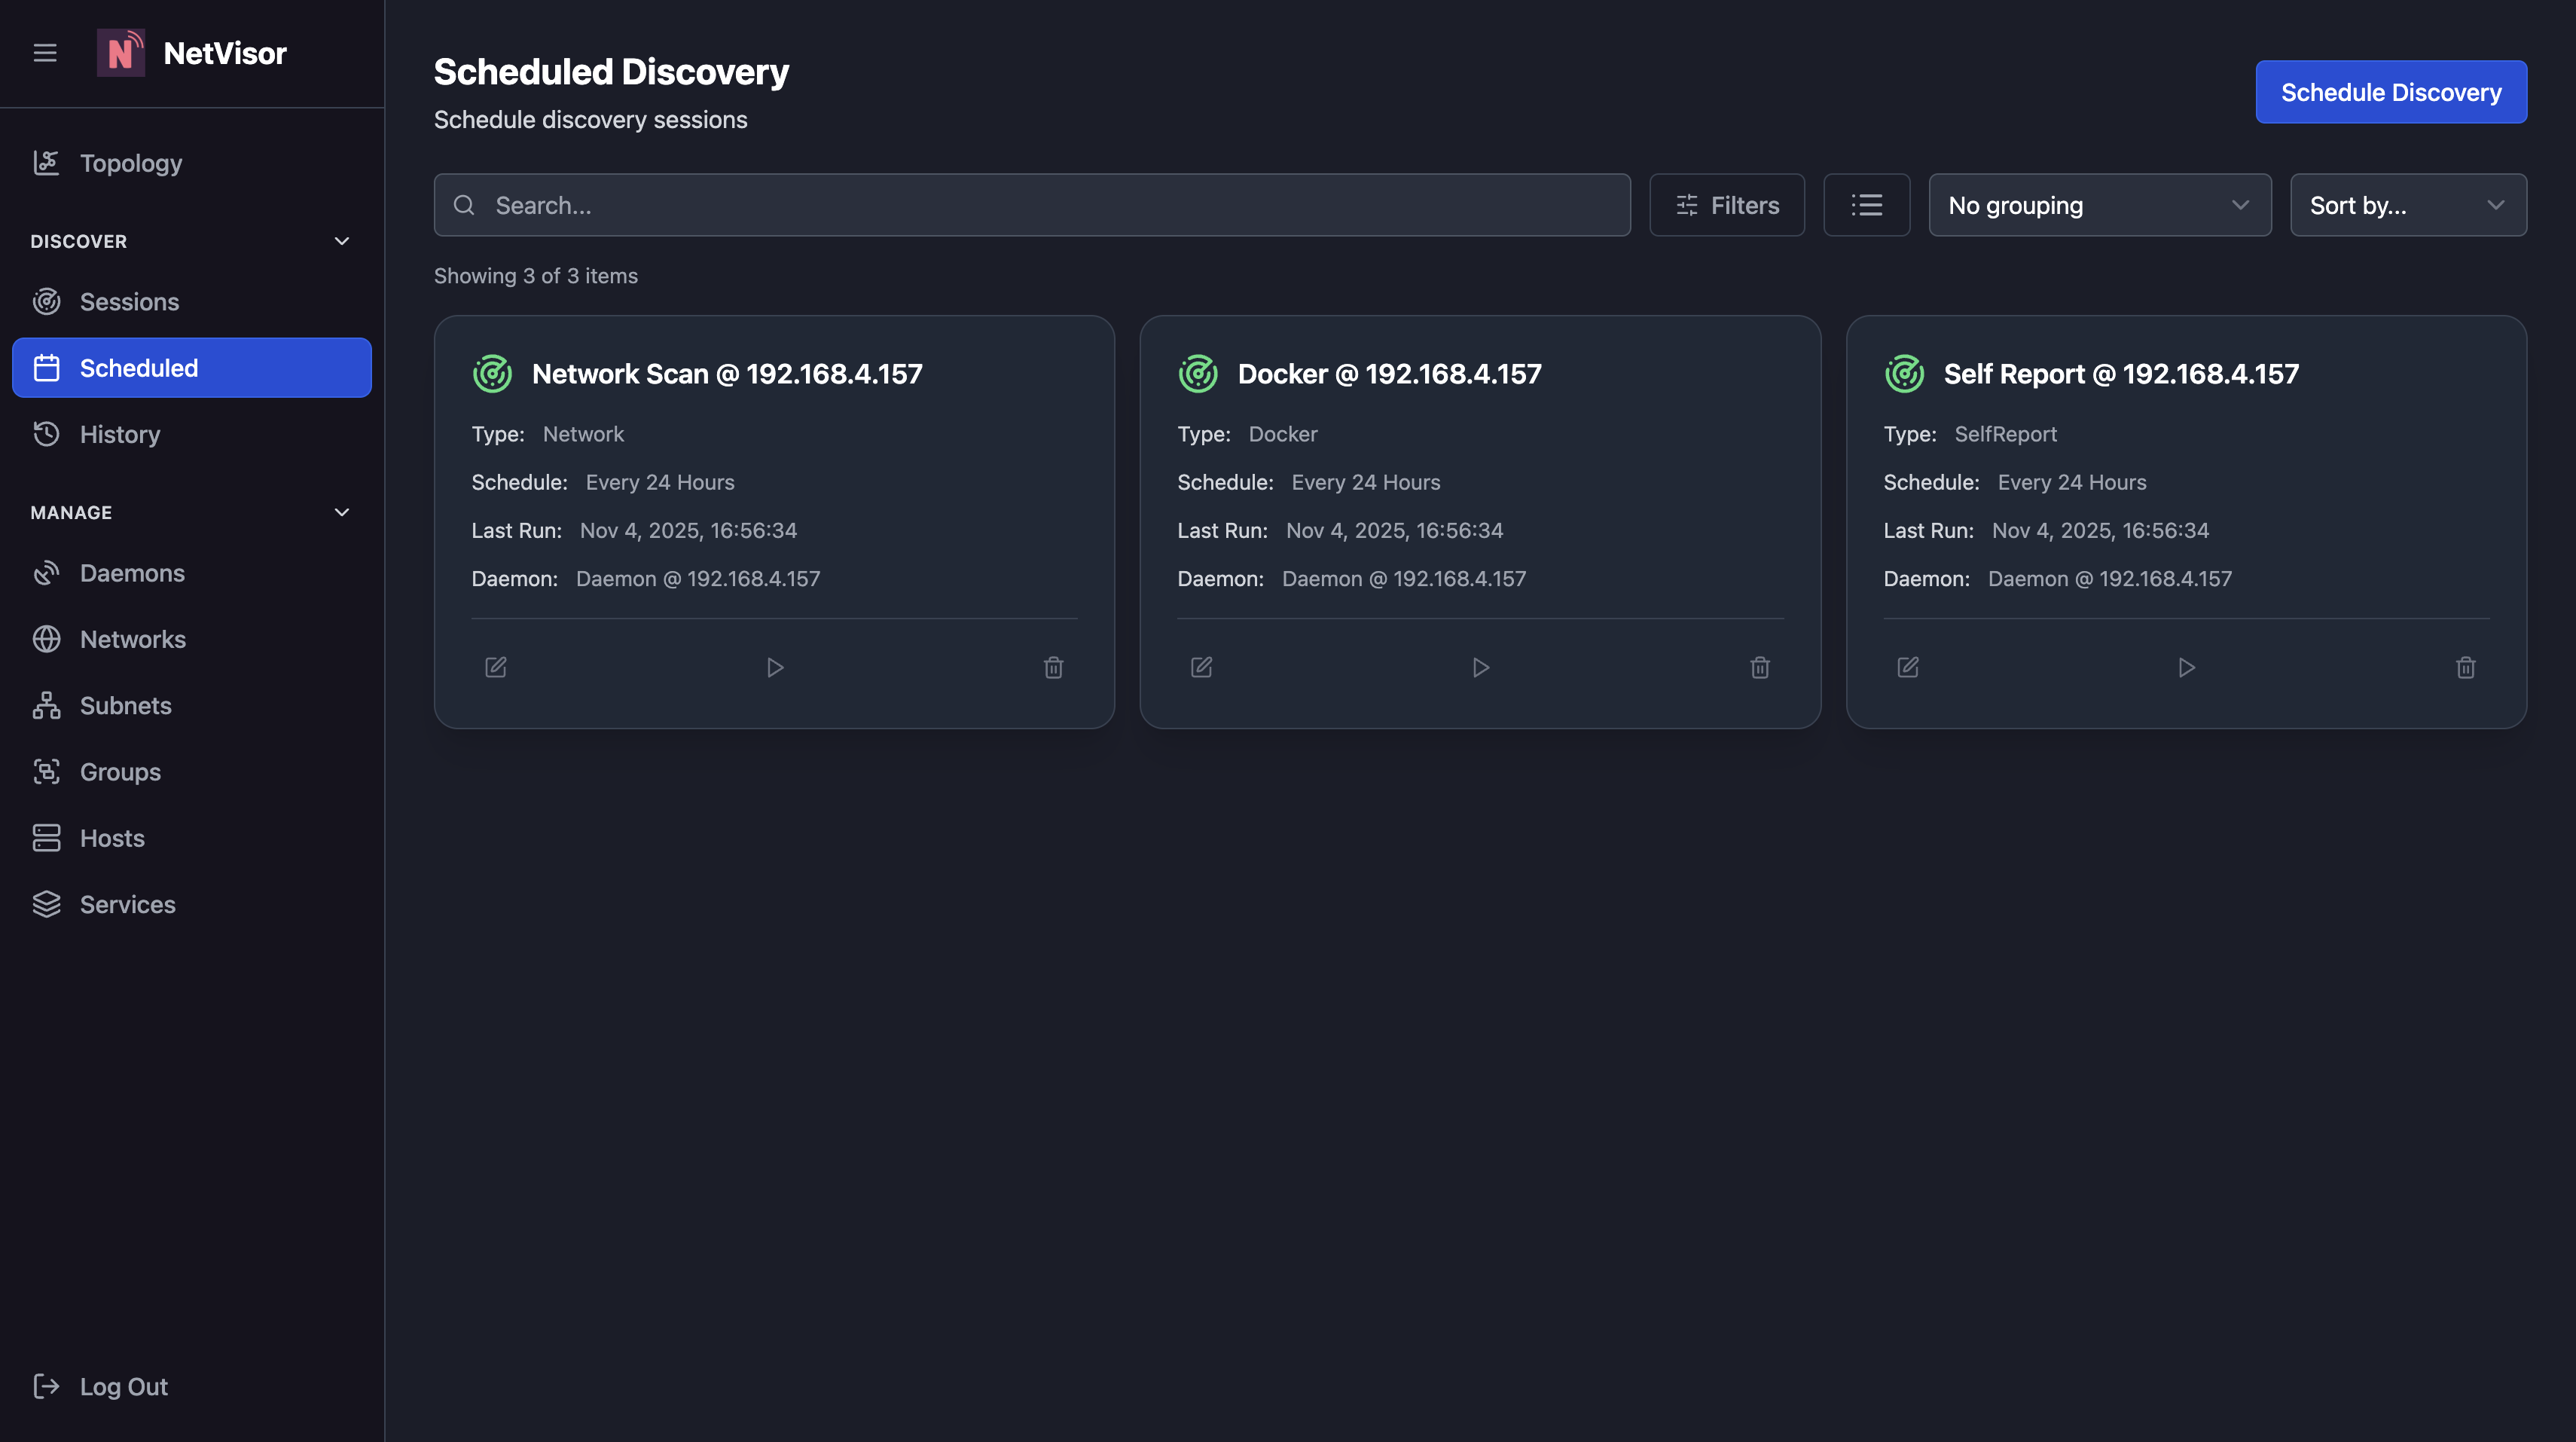Edit the Network Scan discovery
The width and height of the screenshot is (2576, 1442).
pyautogui.click(x=496, y=667)
